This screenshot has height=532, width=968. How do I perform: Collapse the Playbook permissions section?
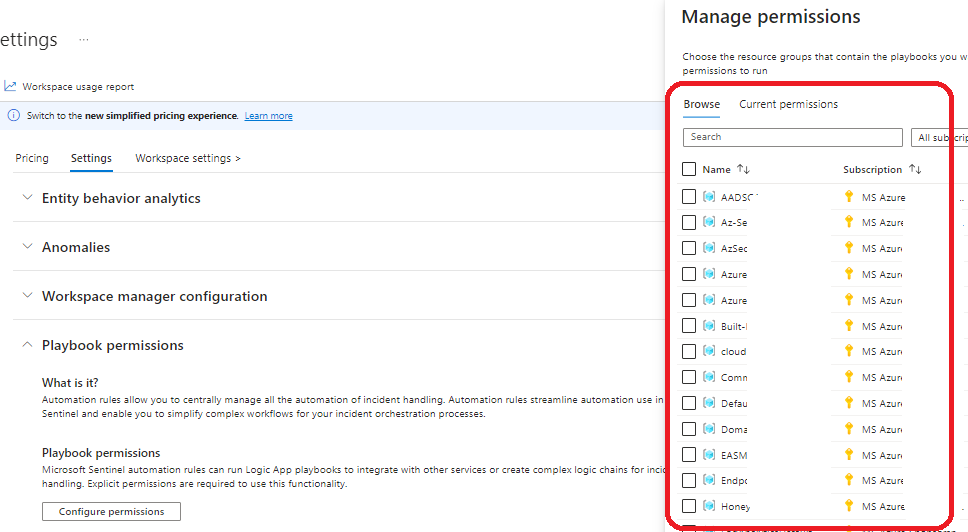coord(27,344)
